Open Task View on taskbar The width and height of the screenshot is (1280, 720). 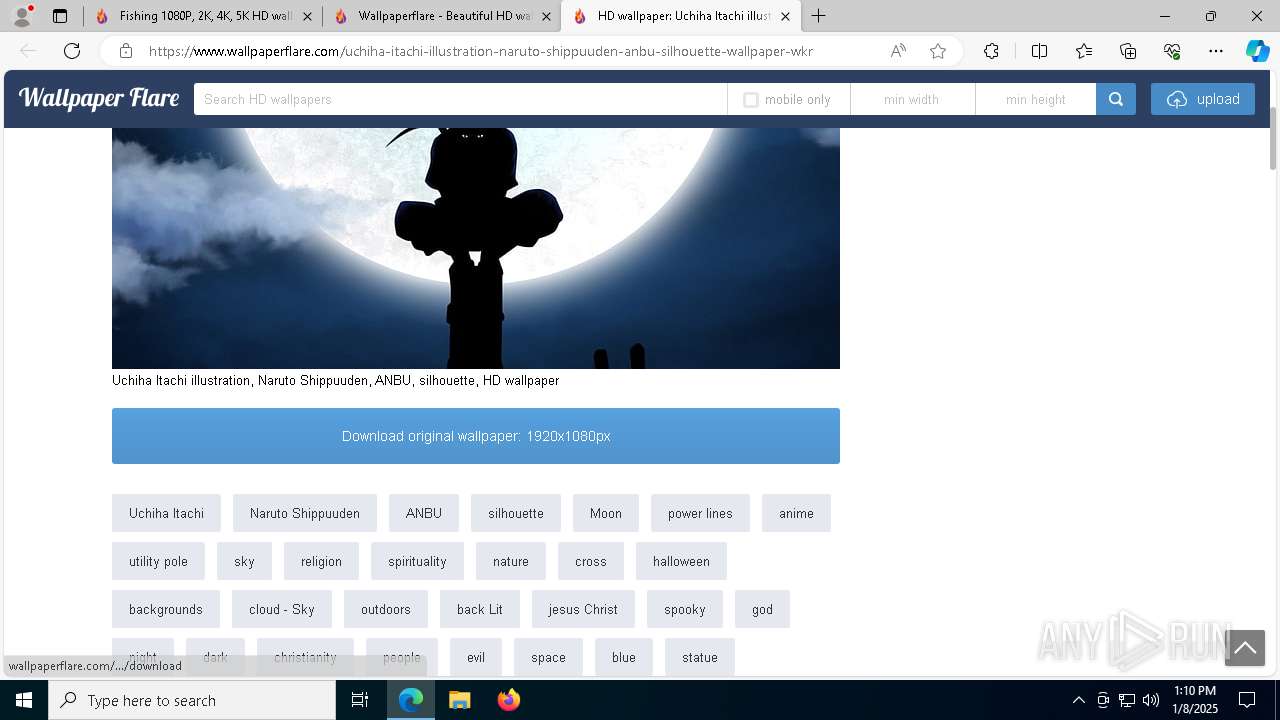point(360,700)
